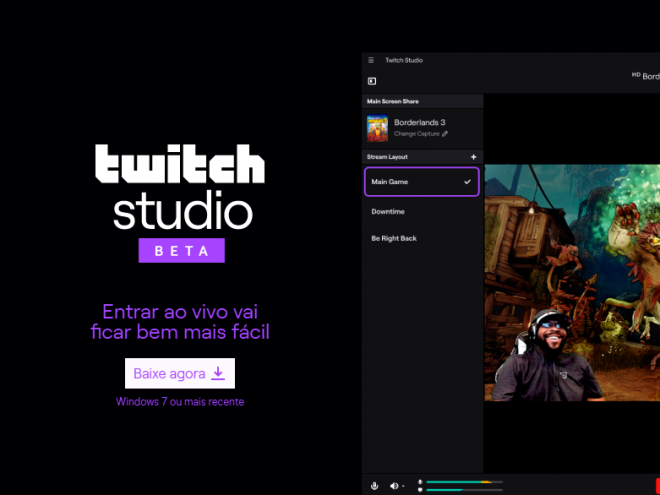Click the download arrow icon
The image size is (660, 495).
coord(218,373)
